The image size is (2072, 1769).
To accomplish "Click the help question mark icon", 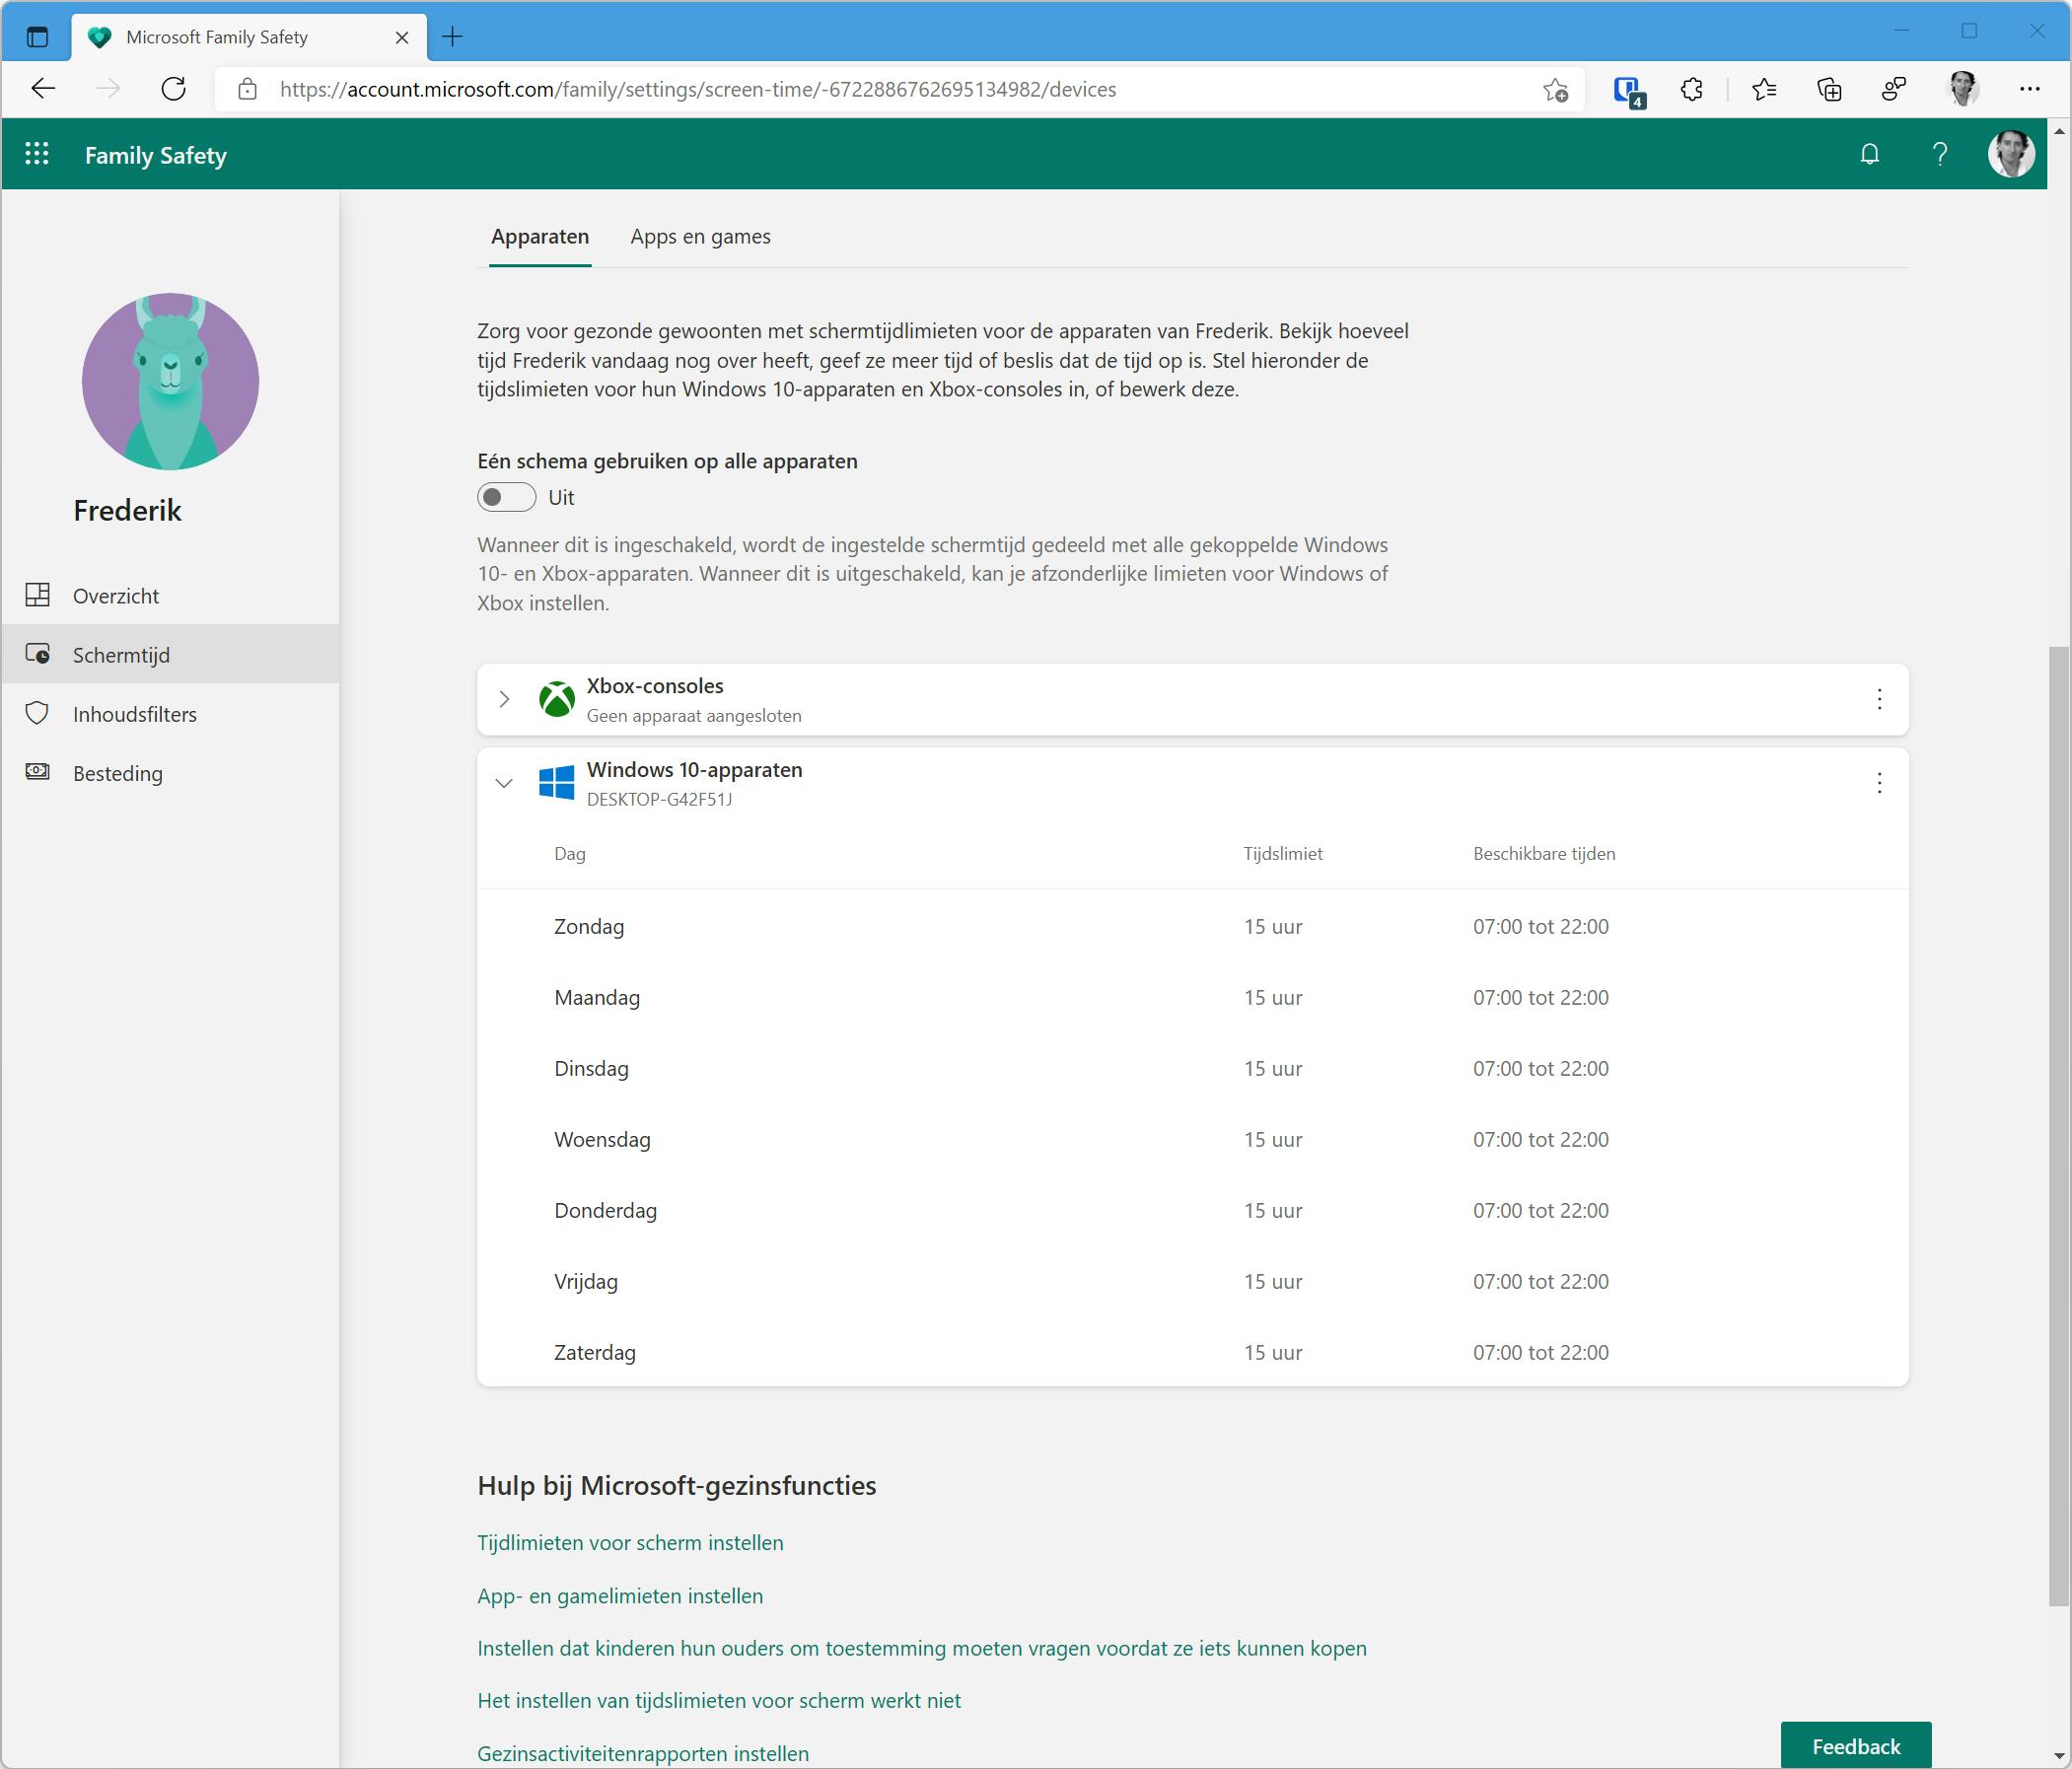I will click(x=1939, y=154).
